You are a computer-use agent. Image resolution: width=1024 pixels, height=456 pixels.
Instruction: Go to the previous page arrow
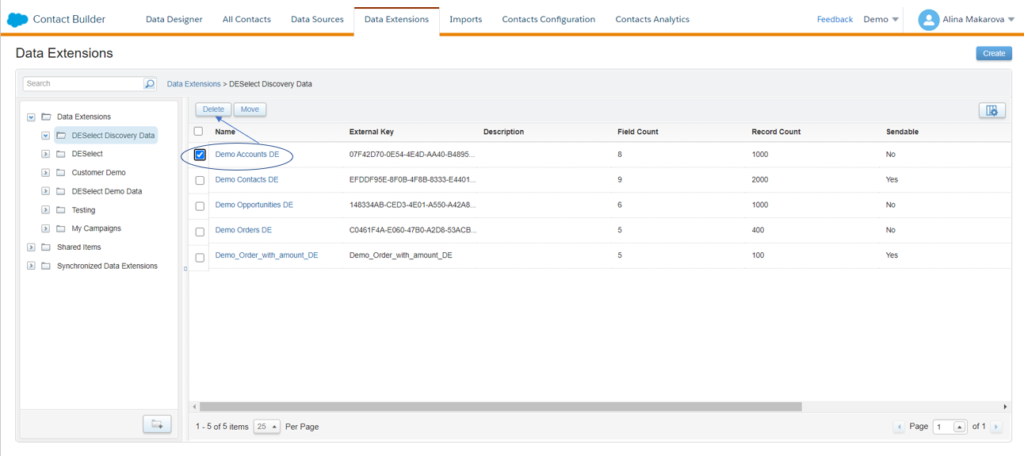899,427
